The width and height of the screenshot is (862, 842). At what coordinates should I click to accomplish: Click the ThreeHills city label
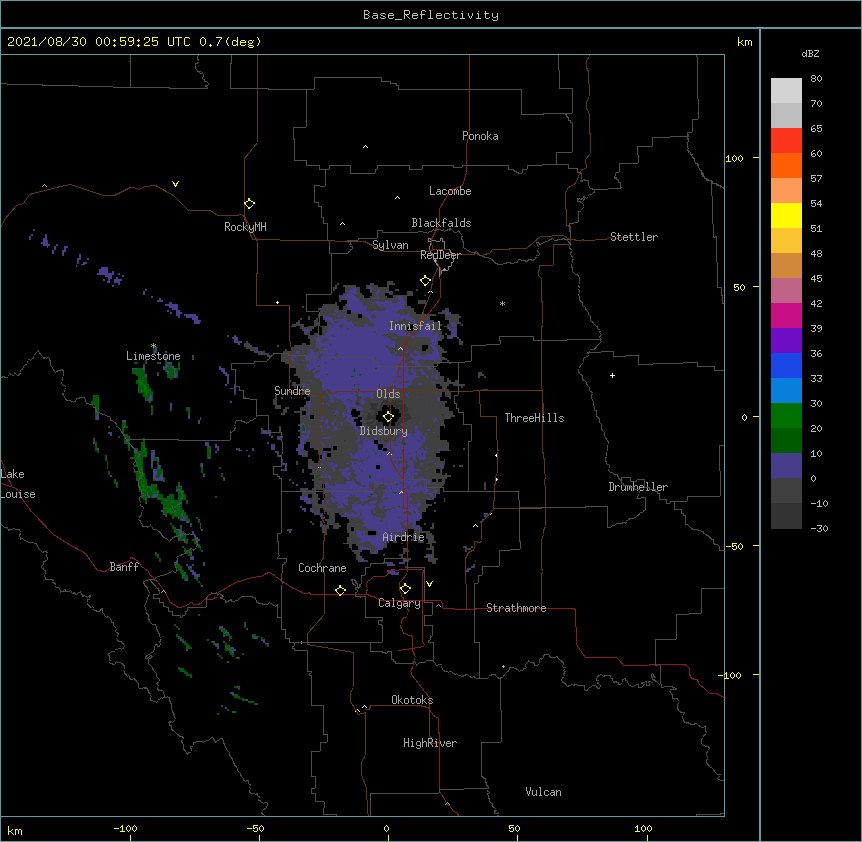point(534,418)
